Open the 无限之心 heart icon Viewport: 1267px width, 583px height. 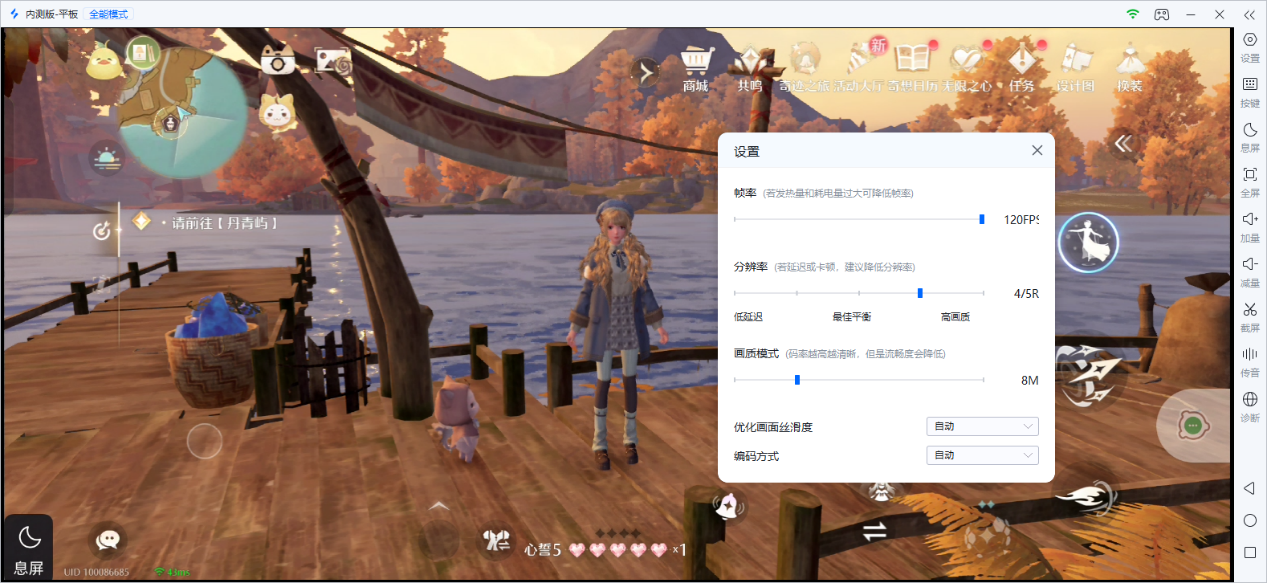point(966,57)
